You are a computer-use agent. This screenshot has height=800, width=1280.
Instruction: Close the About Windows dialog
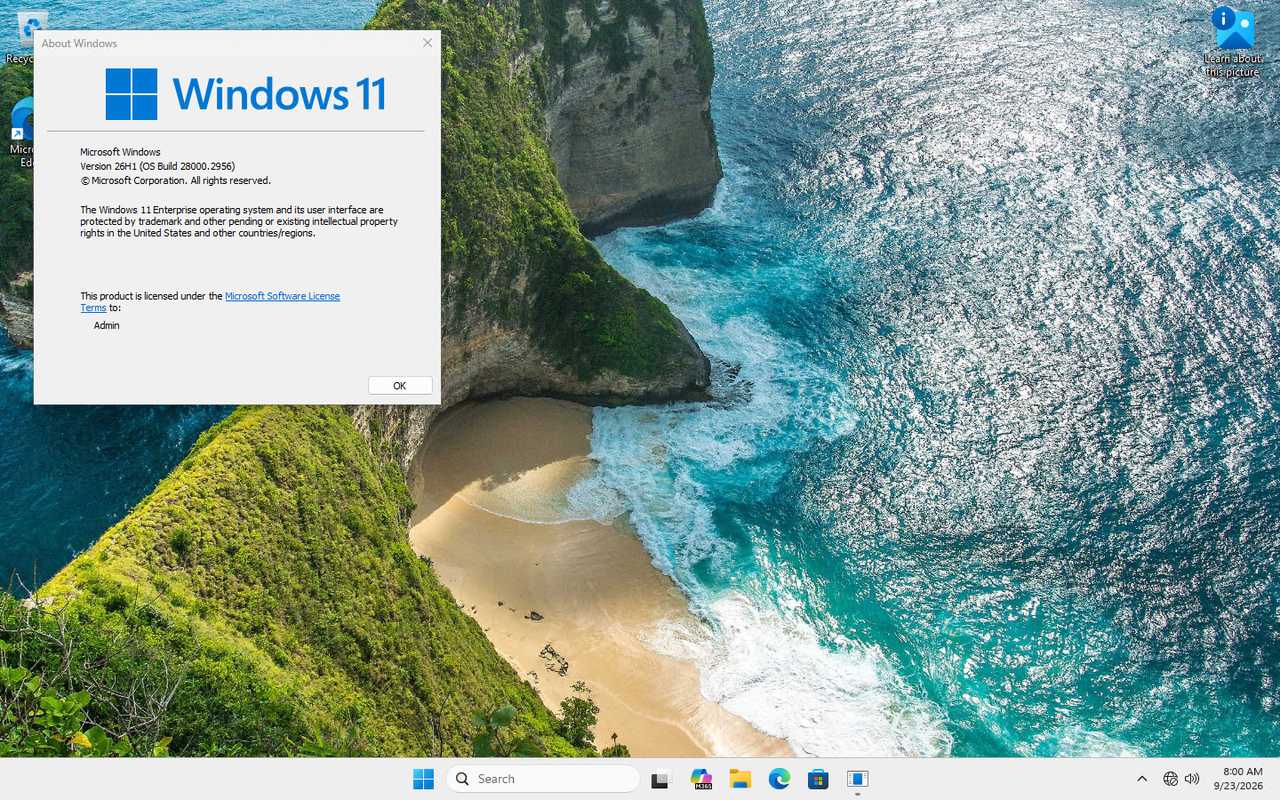[x=427, y=43]
